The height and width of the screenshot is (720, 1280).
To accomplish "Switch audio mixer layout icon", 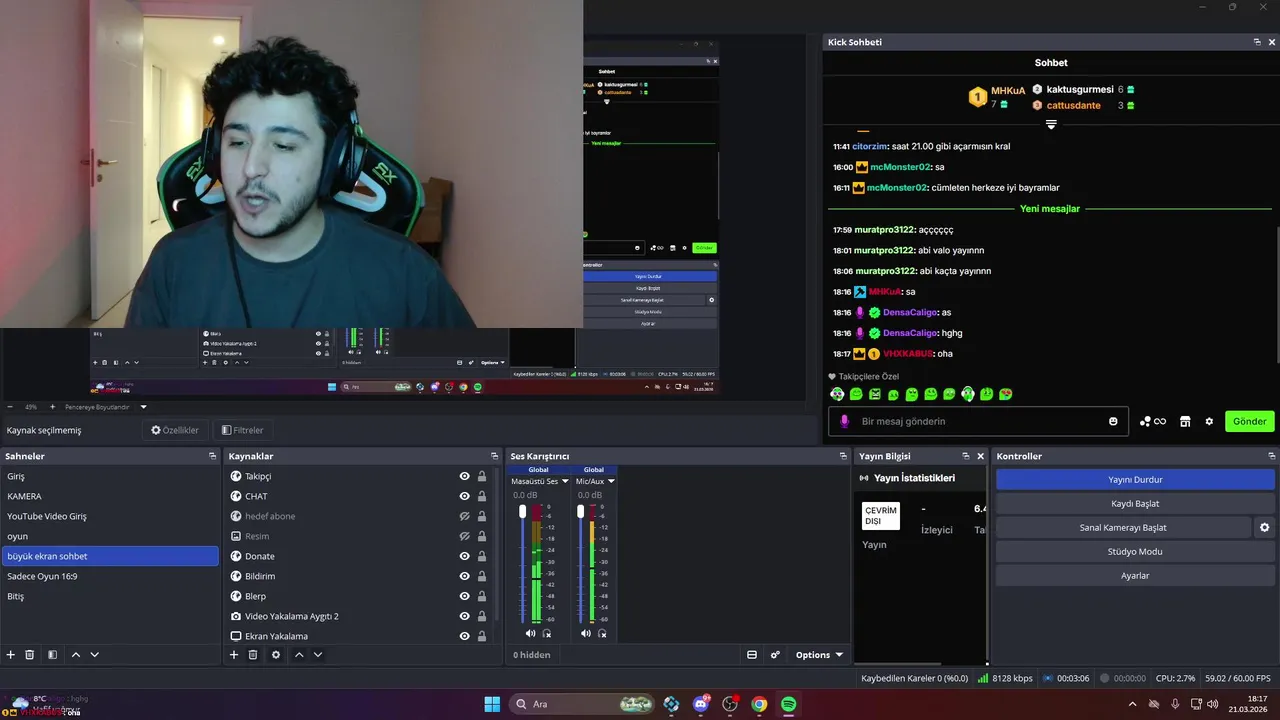I will tap(752, 655).
